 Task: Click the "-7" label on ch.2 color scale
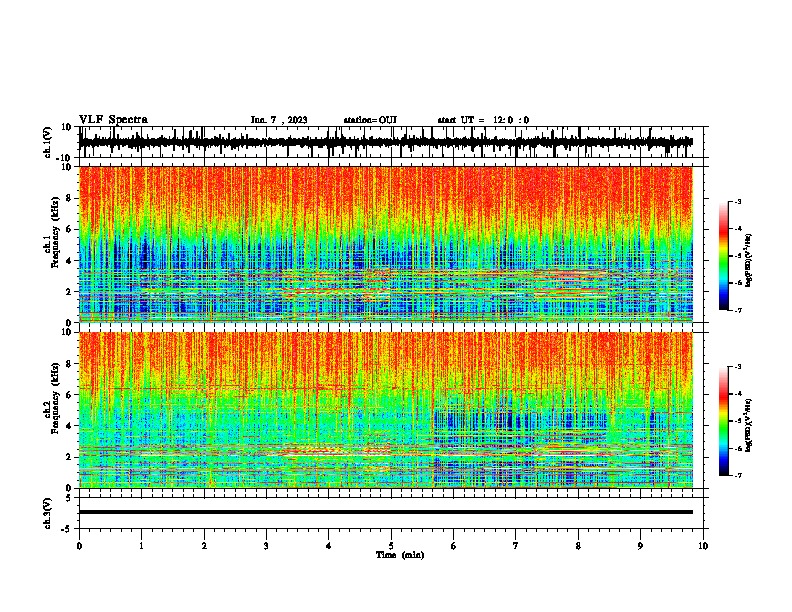738,475
